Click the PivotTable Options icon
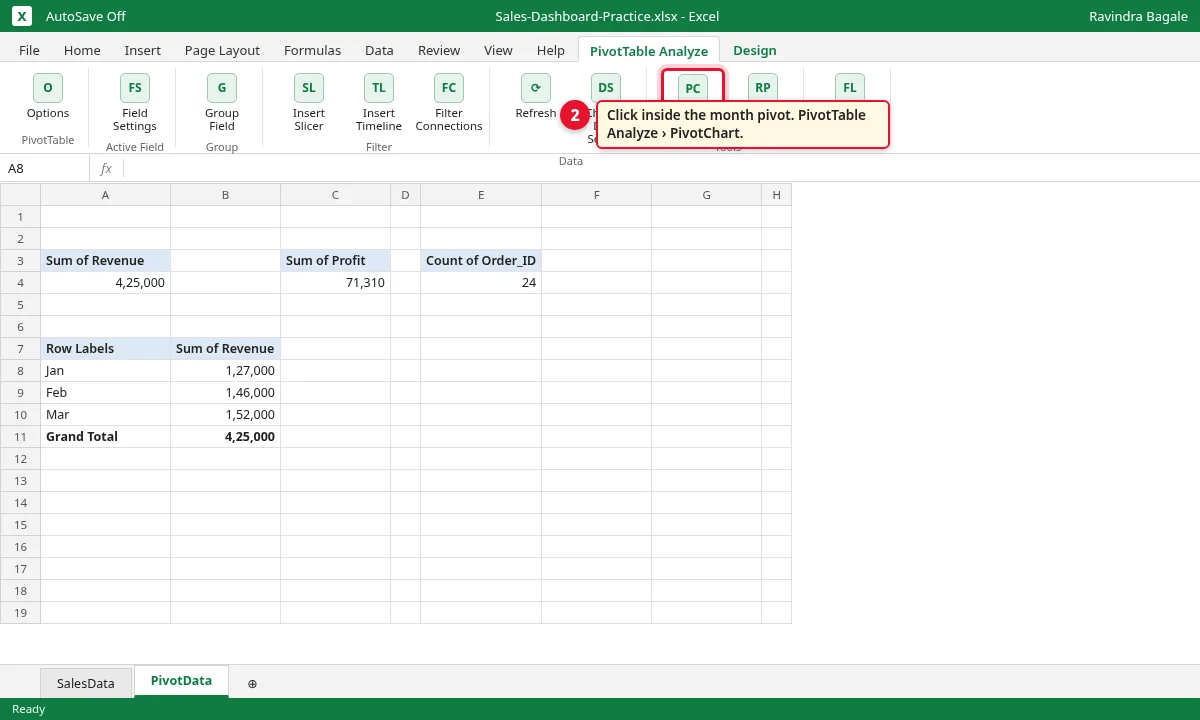This screenshot has width=1200, height=720. pyautogui.click(x=48, y=88)
